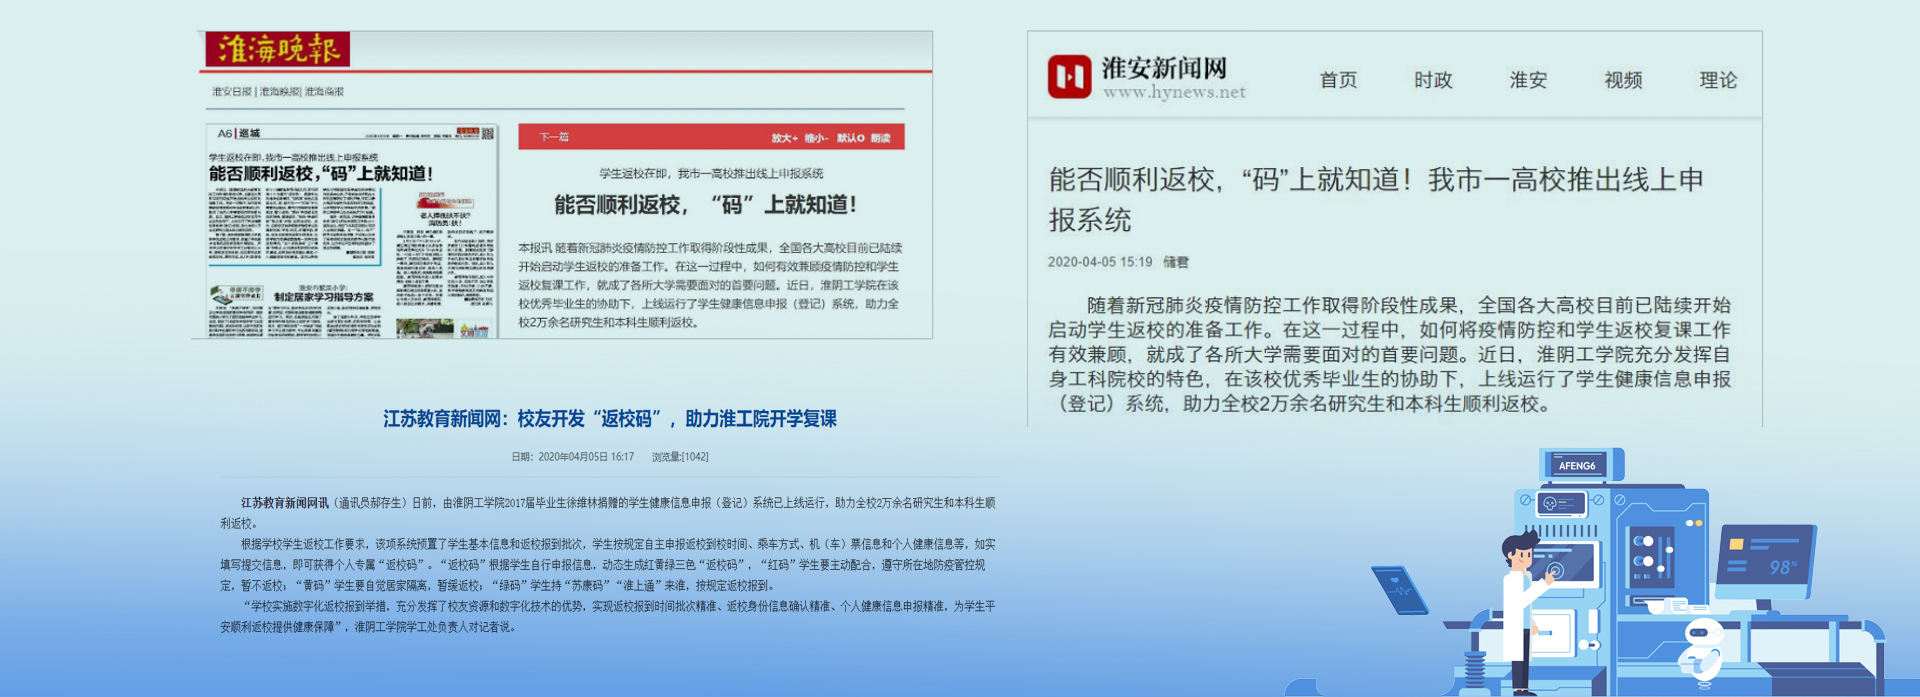The width and height of the screenshot is (1920, 697).
Task: Open the blue 江苏教育新闻网 headline link
Action: pyautogui.click(x=610, y=419)
